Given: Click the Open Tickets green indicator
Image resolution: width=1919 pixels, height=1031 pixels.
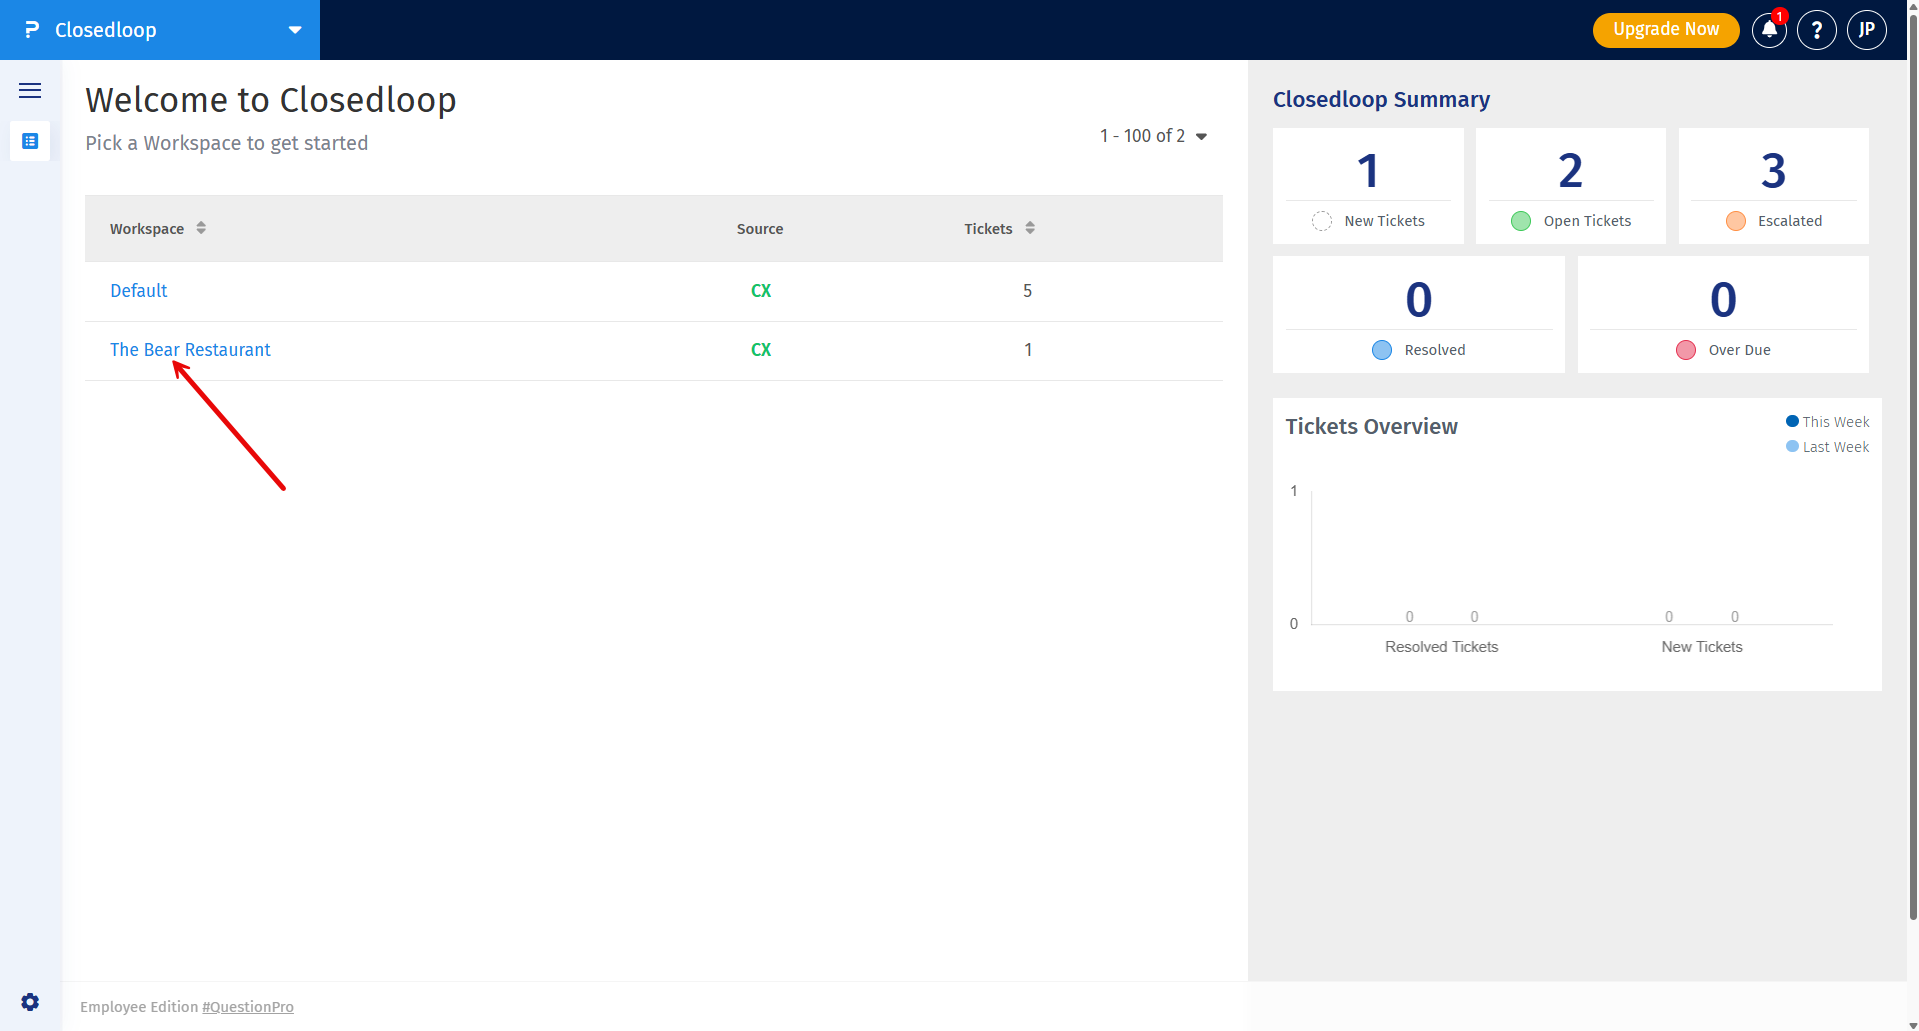Looking at the screenshot, I should [1521, 221].
